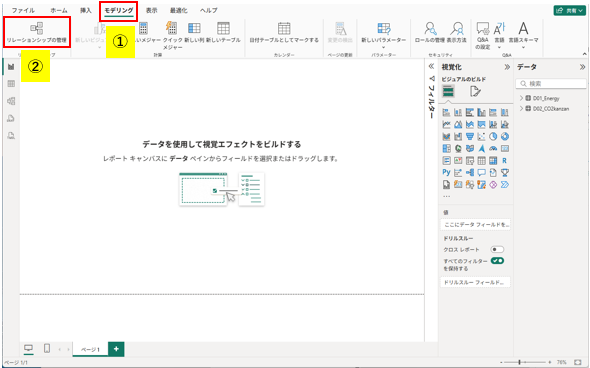Click 検索 (Search) field in Data pane
This screenshot has width=590, height=368.
[551, 84]
